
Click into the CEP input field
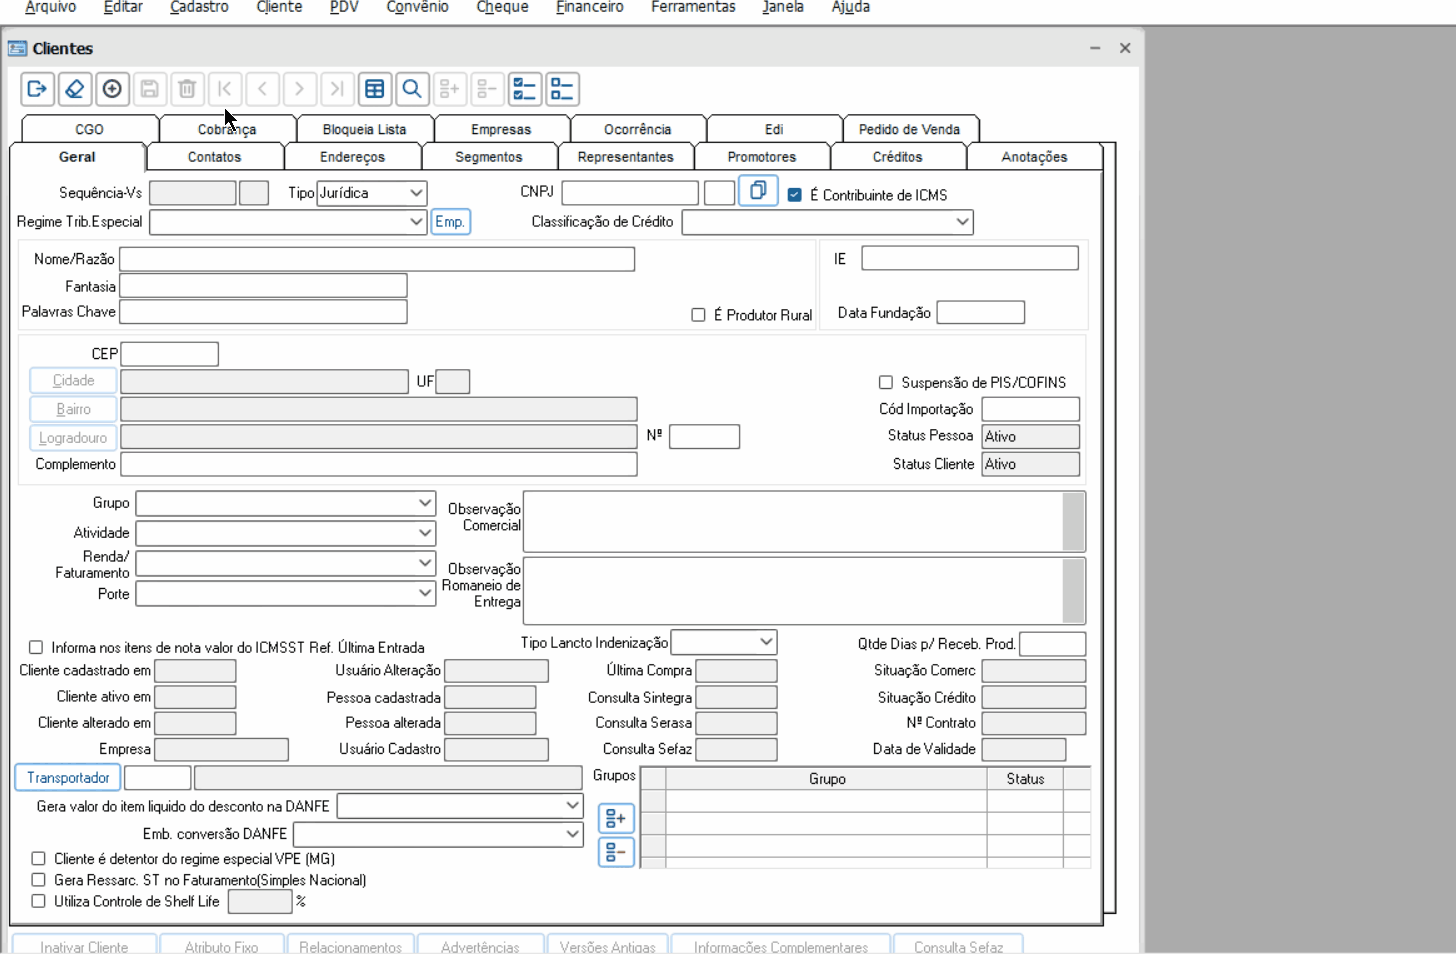pos(170,354)
